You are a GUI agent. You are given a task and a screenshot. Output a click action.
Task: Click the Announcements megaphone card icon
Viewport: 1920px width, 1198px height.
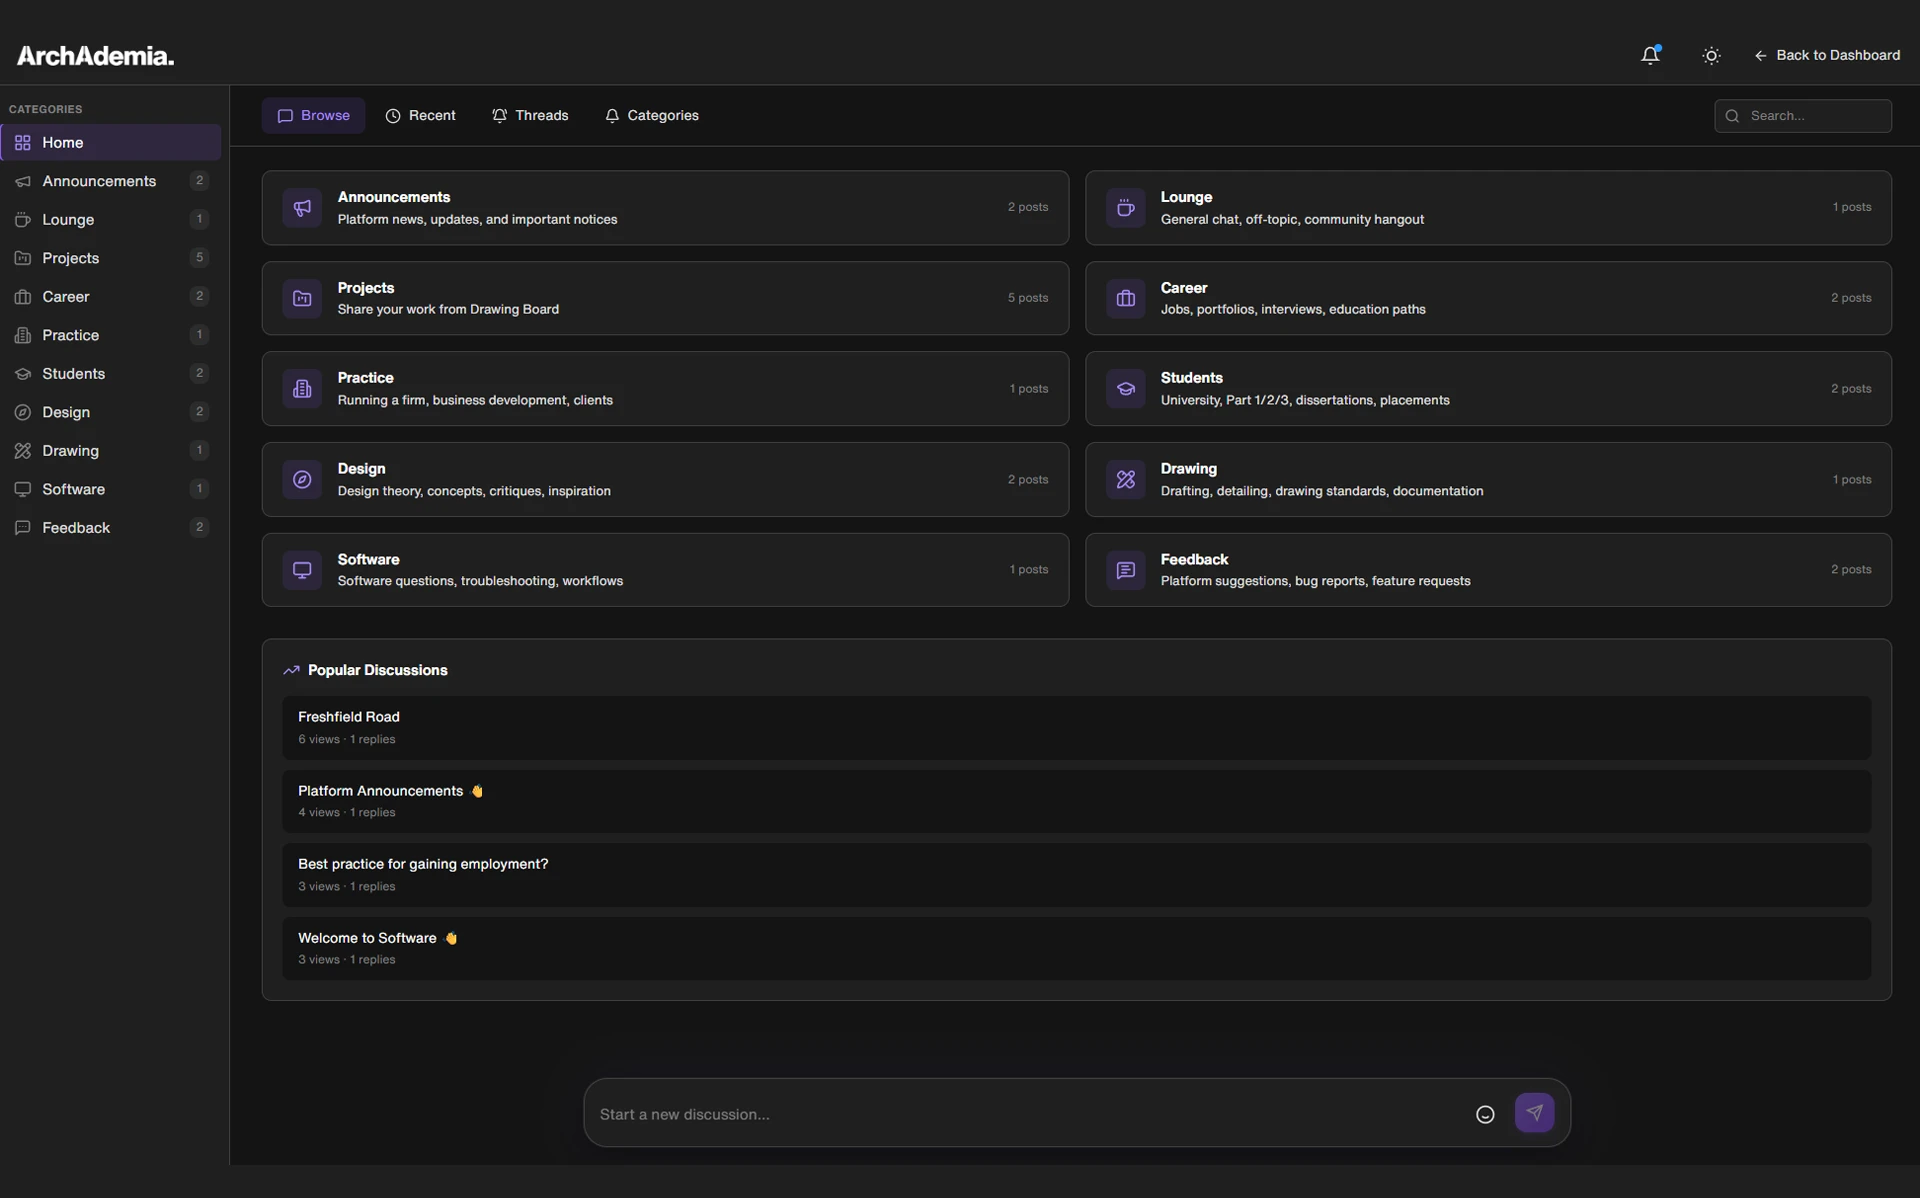302,208
